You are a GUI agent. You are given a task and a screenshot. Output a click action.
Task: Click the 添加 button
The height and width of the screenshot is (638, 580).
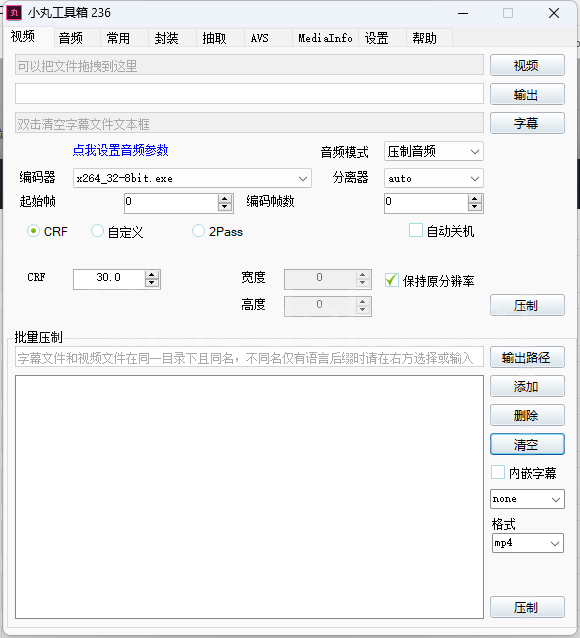click(527, 386)
